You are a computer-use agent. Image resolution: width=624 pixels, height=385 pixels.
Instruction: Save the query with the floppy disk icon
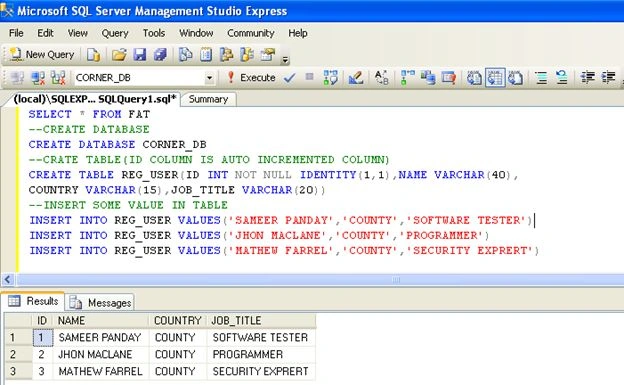(140, 55)
